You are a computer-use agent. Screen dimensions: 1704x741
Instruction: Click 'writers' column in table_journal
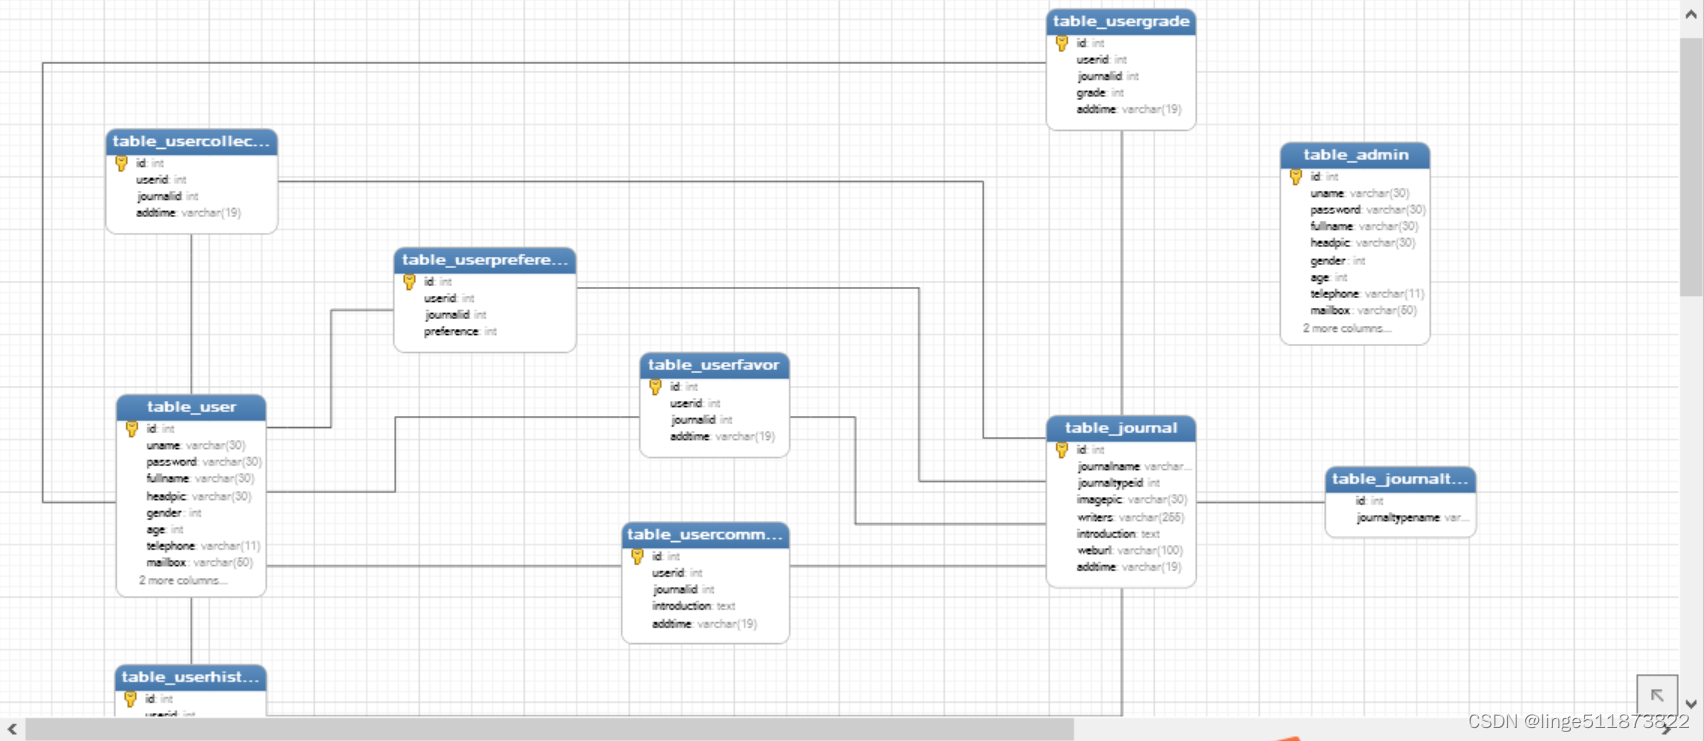[x=1130, y=518]
